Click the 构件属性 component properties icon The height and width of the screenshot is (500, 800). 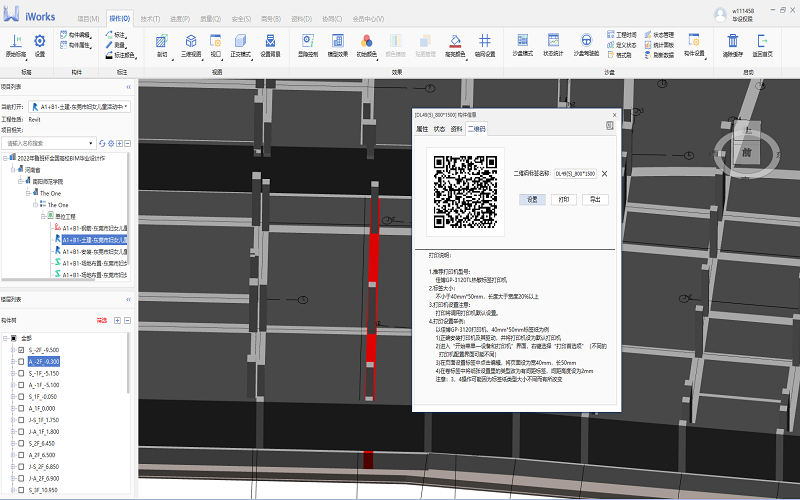[x=64, y=45]
